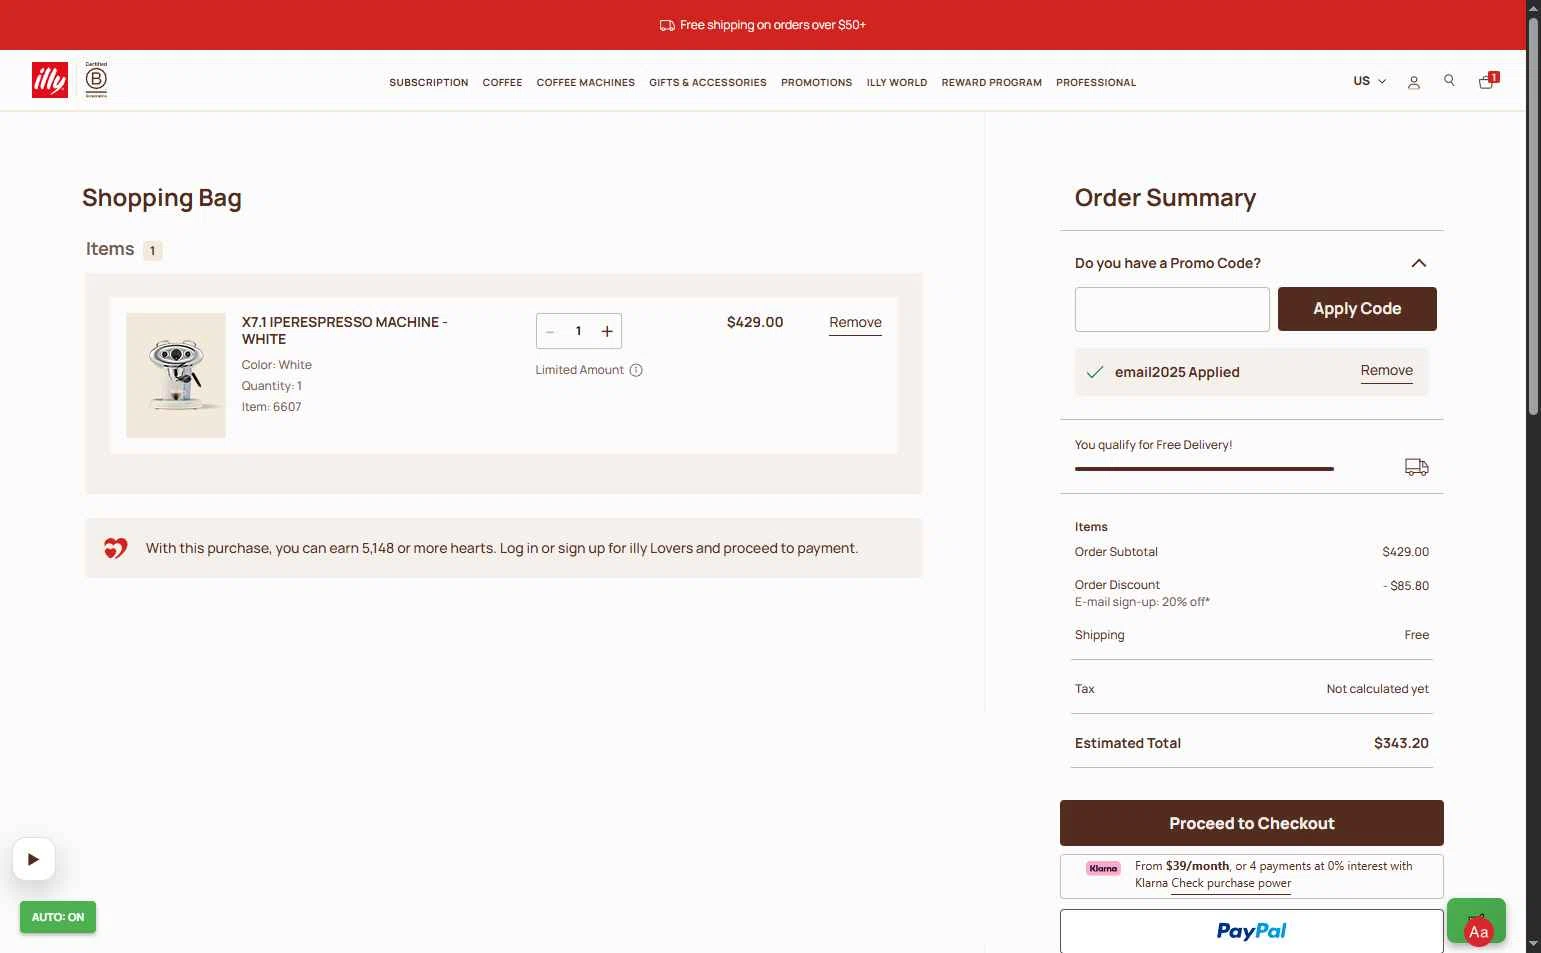Click the item price $429.00
The image size is (1541, 953).
tap(755, 322)
